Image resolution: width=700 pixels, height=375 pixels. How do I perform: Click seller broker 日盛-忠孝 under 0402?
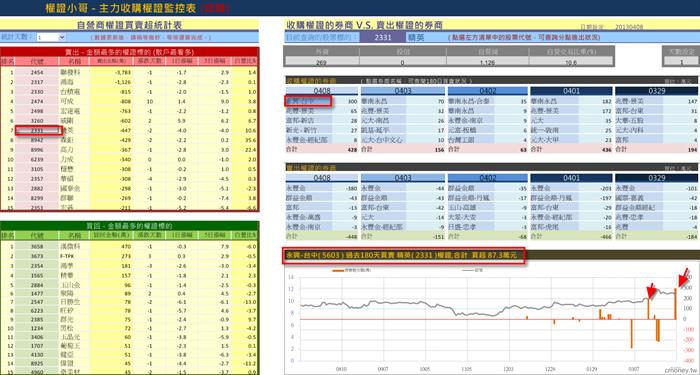click(463, 227)
